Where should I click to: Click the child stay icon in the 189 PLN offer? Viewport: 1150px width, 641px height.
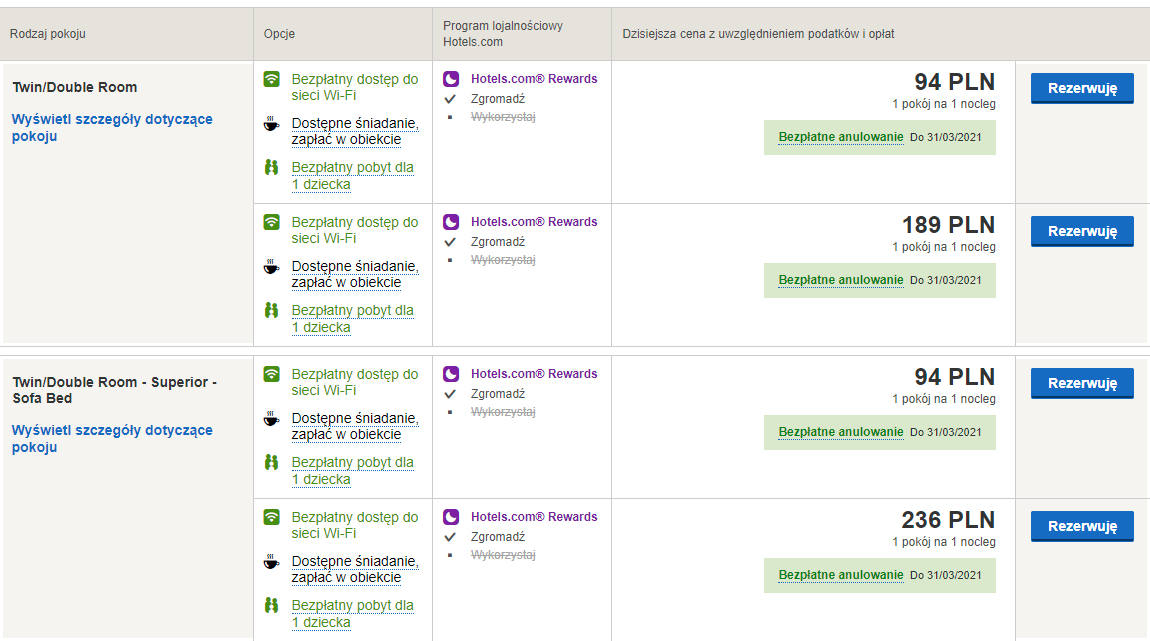click(x=271, y=311)
